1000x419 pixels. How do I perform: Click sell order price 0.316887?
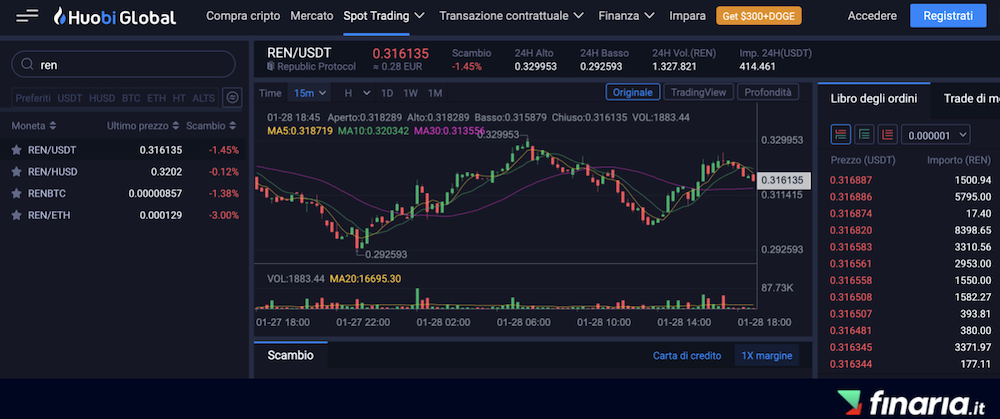[851, 180]
